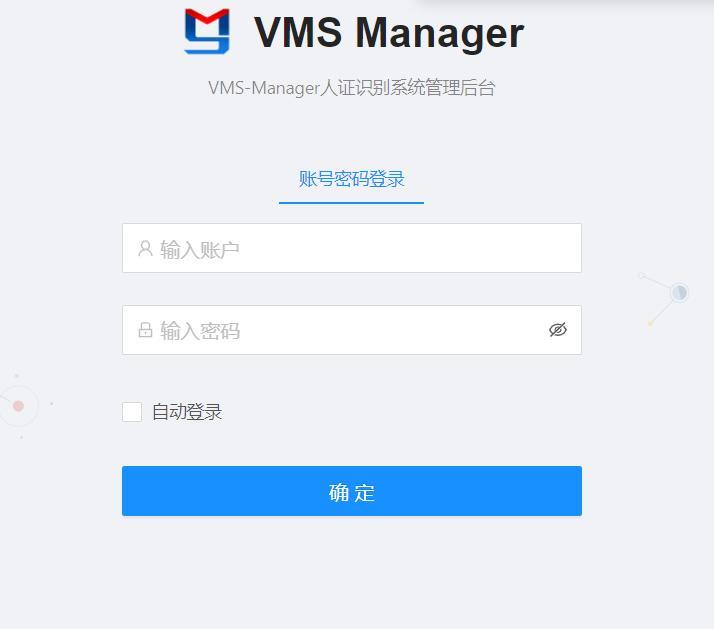Click the 确定 login button
Viewport: 714px width, 629px height.
point(352,491)
